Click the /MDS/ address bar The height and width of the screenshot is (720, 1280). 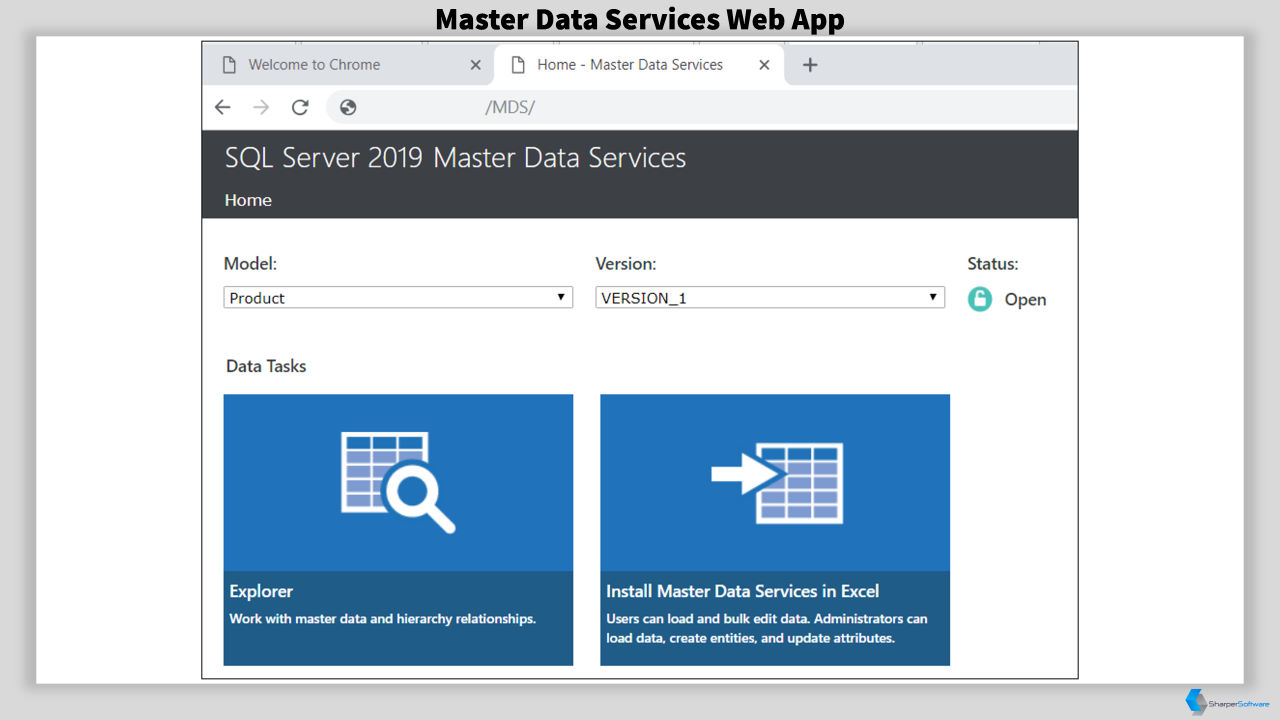700,107
